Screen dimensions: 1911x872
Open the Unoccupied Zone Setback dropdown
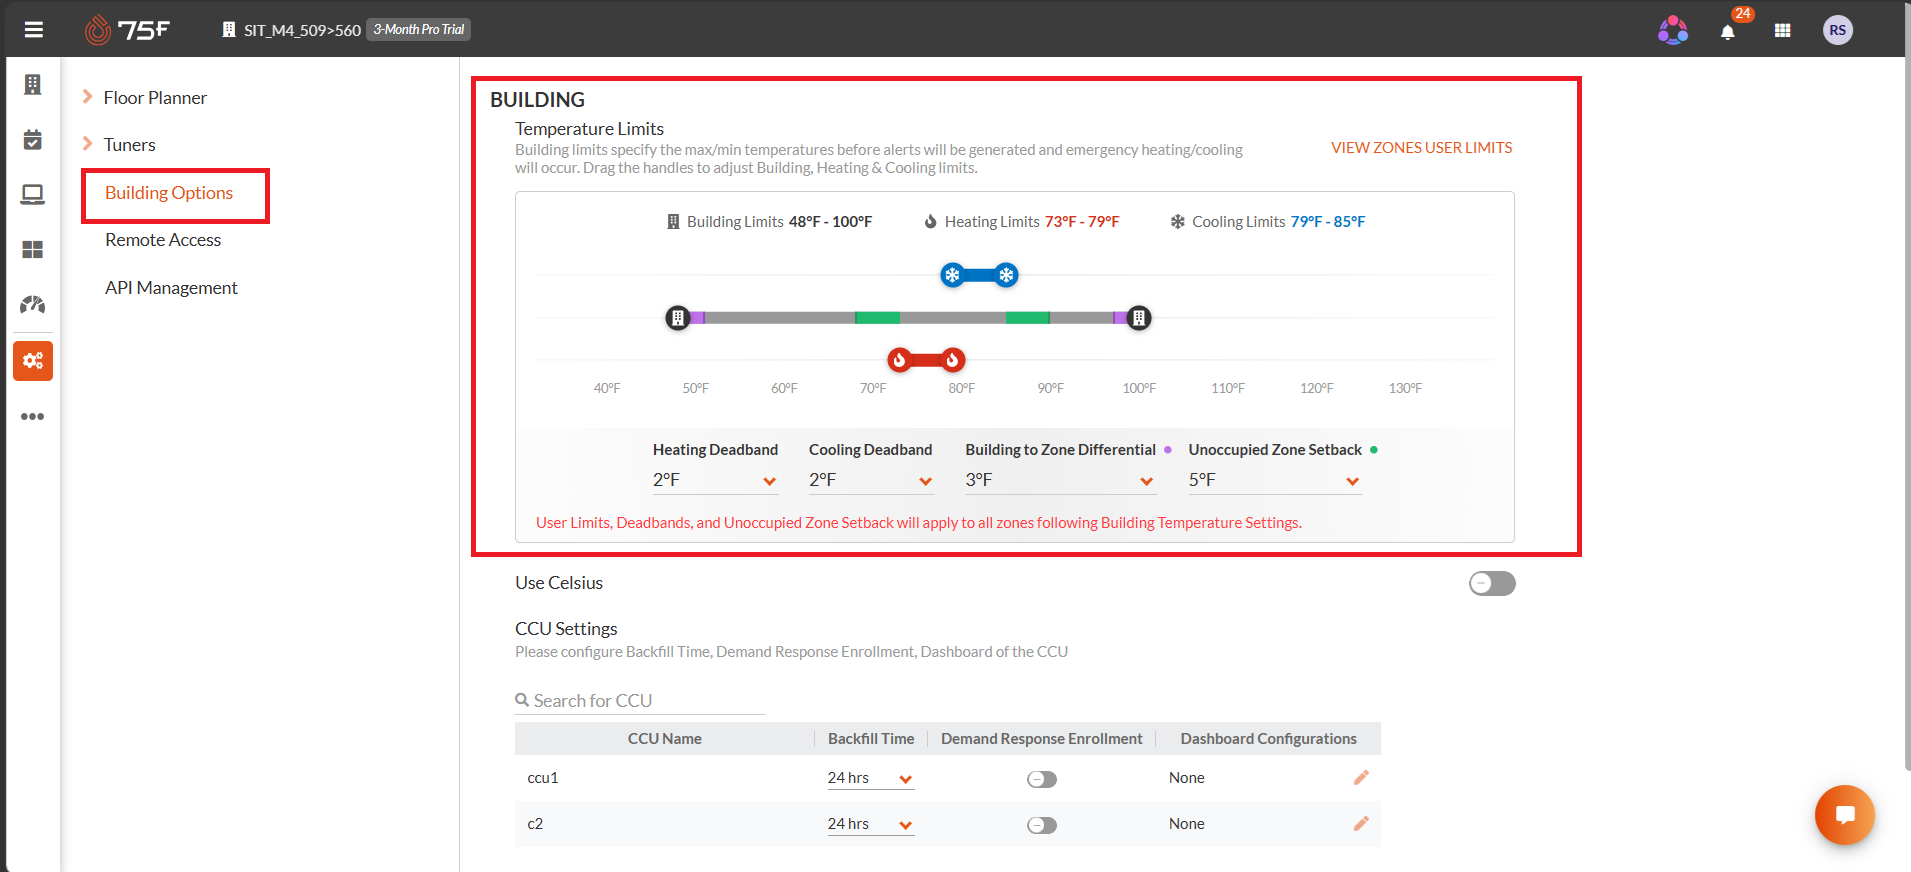pos(1274,480)
